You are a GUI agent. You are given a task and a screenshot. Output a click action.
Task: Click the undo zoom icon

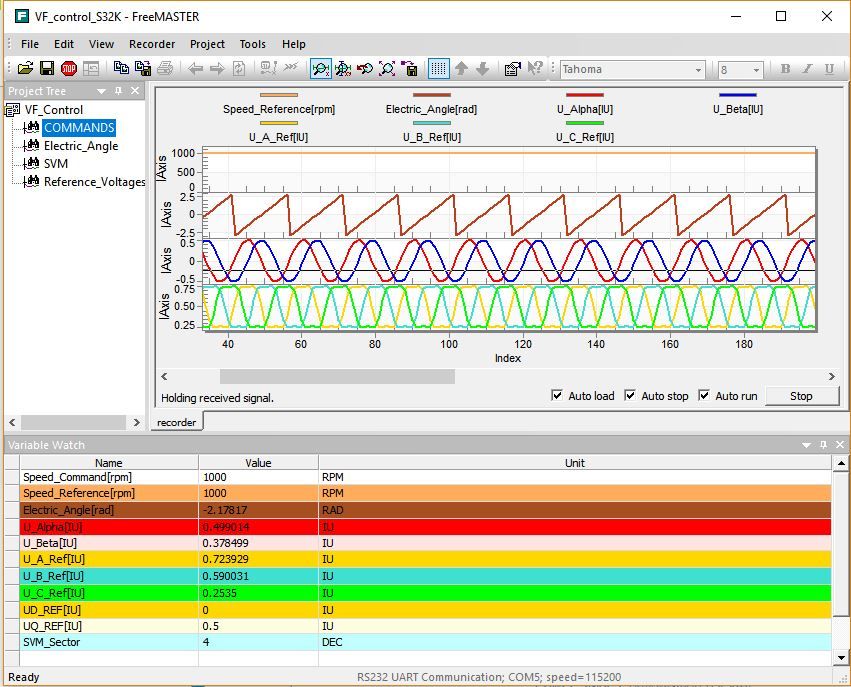coord(365,68)
